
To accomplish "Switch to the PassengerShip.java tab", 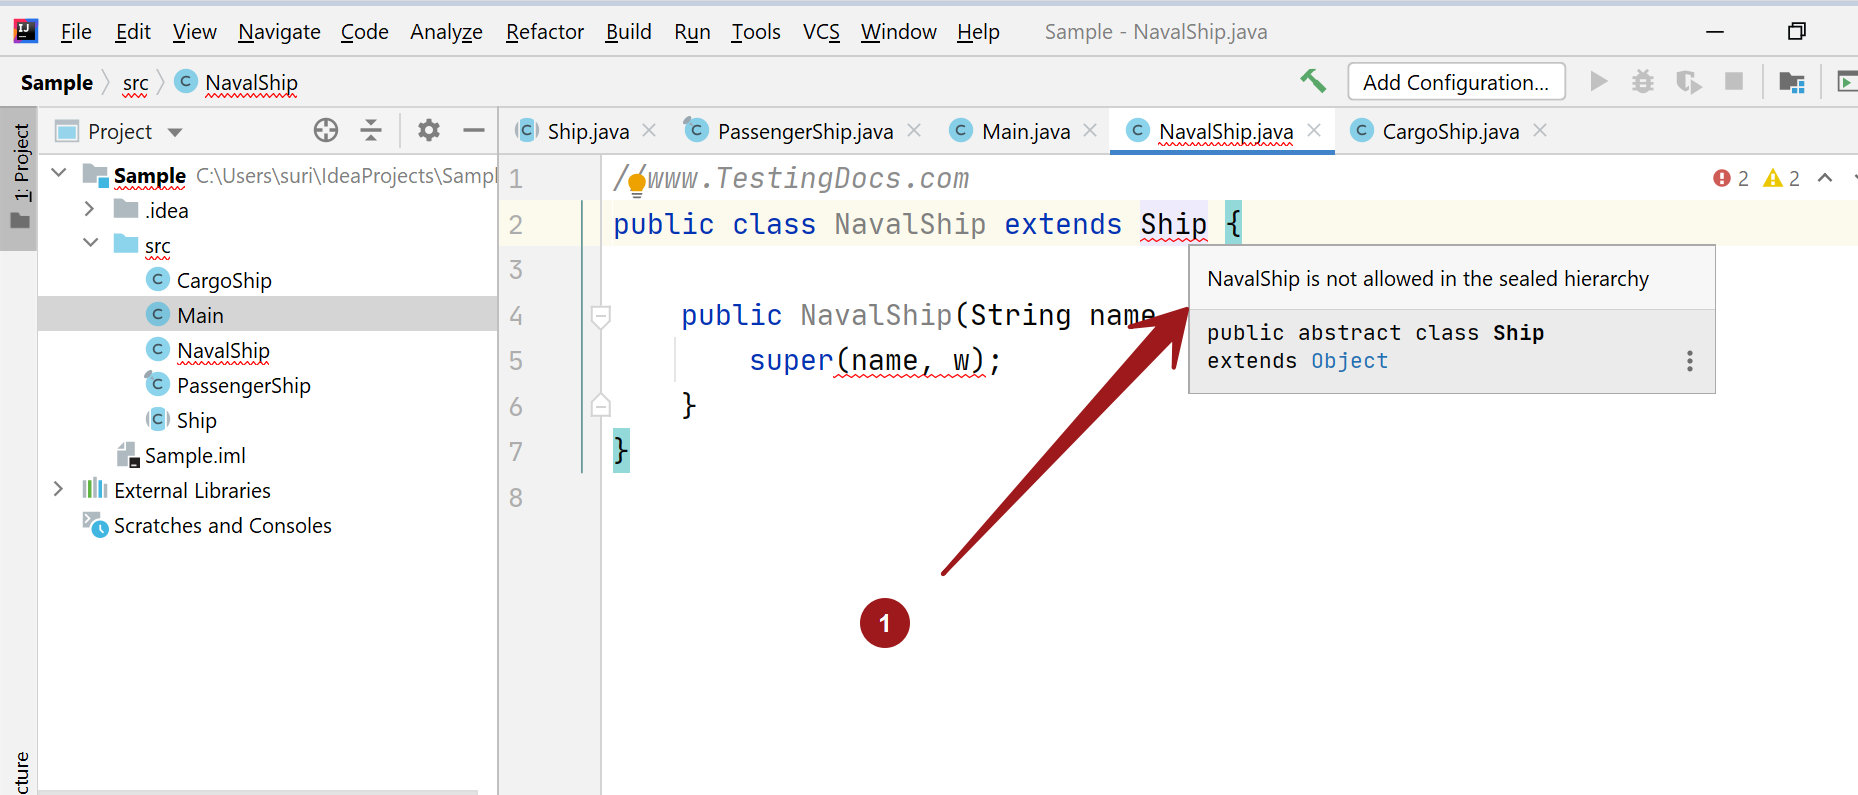I will click(x=804, y=131).
